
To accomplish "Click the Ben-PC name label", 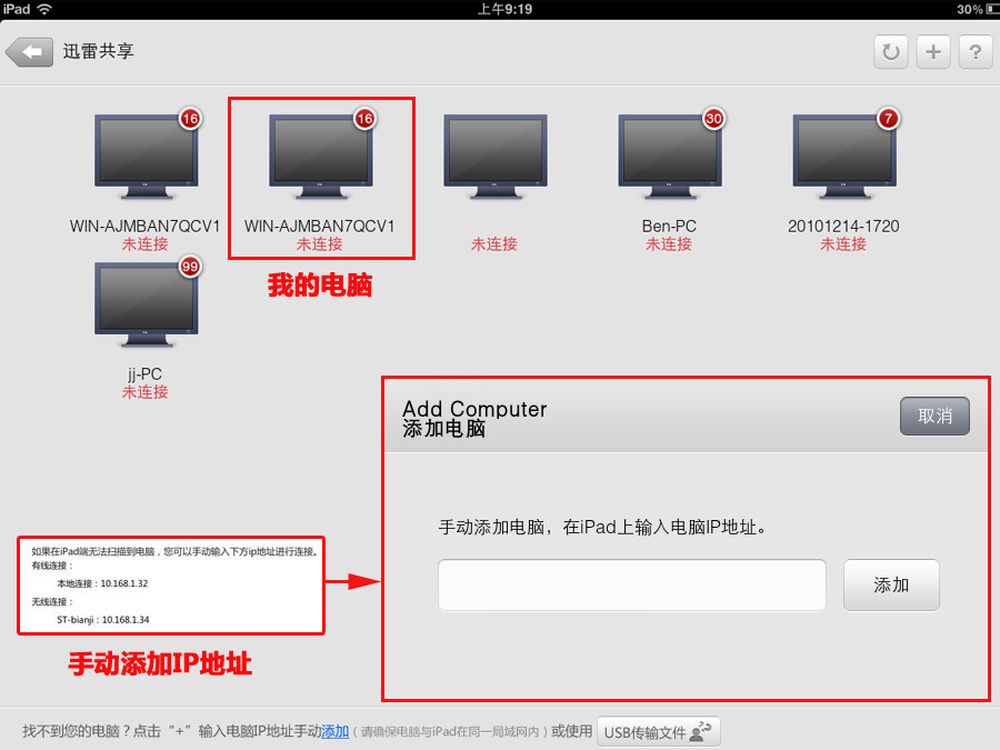I will pyautogui.click(x=669, y=226).
